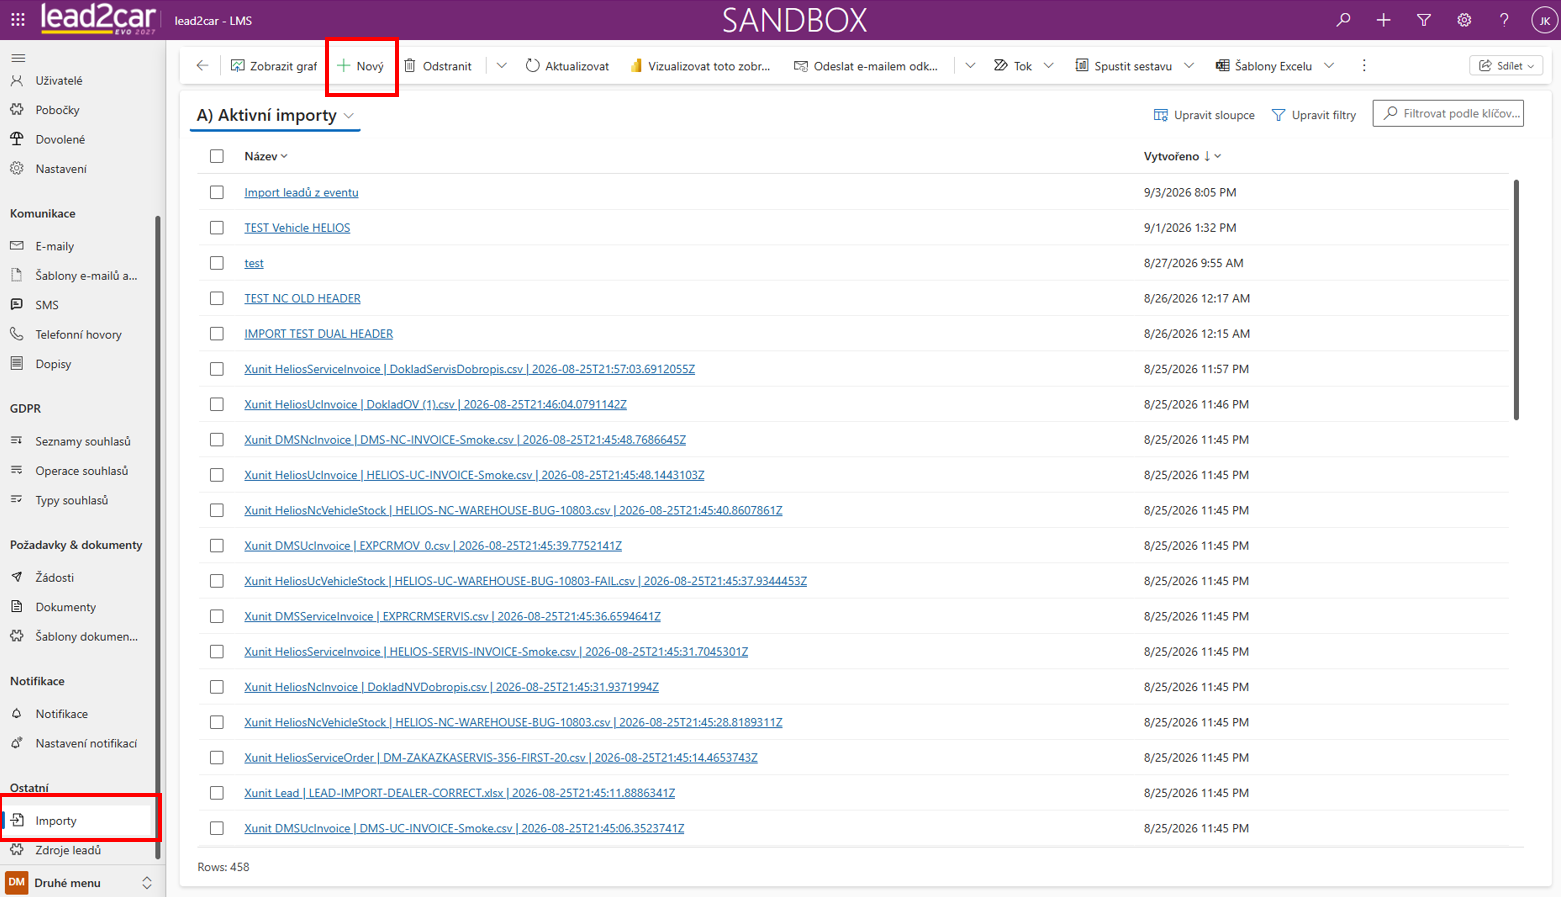Viewport: 1563px width, 897px height.
Task: Focus the Filtrovat podle klíčov... search field
Action: 1448,114
